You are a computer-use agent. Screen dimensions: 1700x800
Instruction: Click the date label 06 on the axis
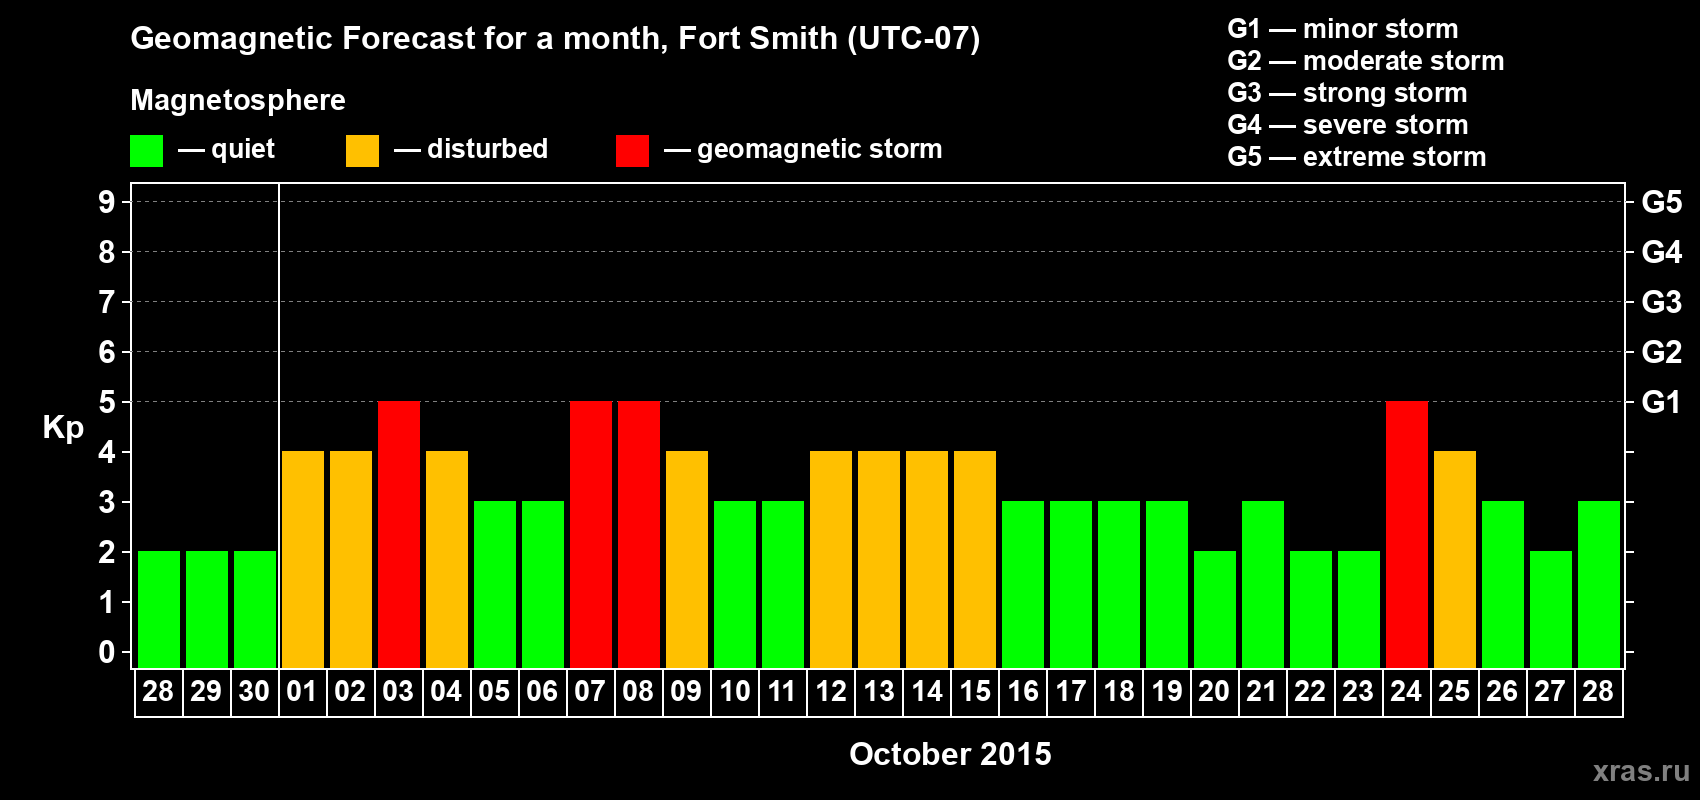point(542,692)
